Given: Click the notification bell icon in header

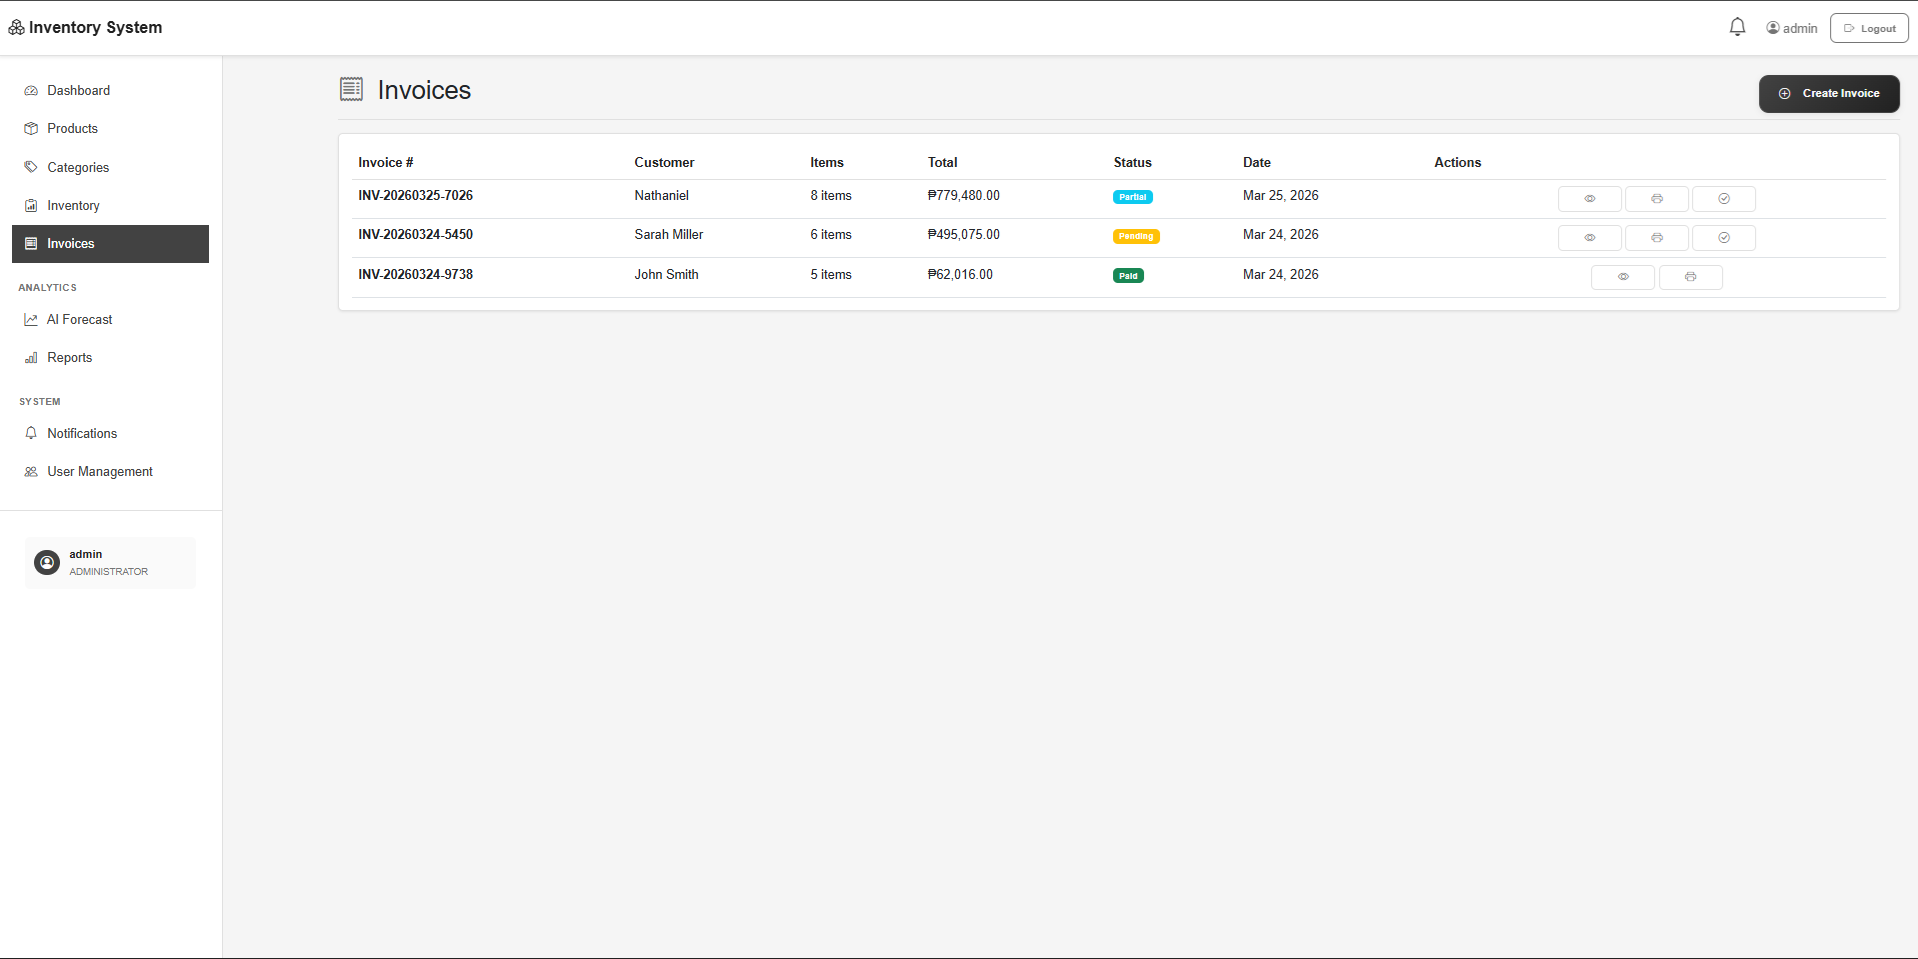Looking at the screenshot, I should [1737, 28].
